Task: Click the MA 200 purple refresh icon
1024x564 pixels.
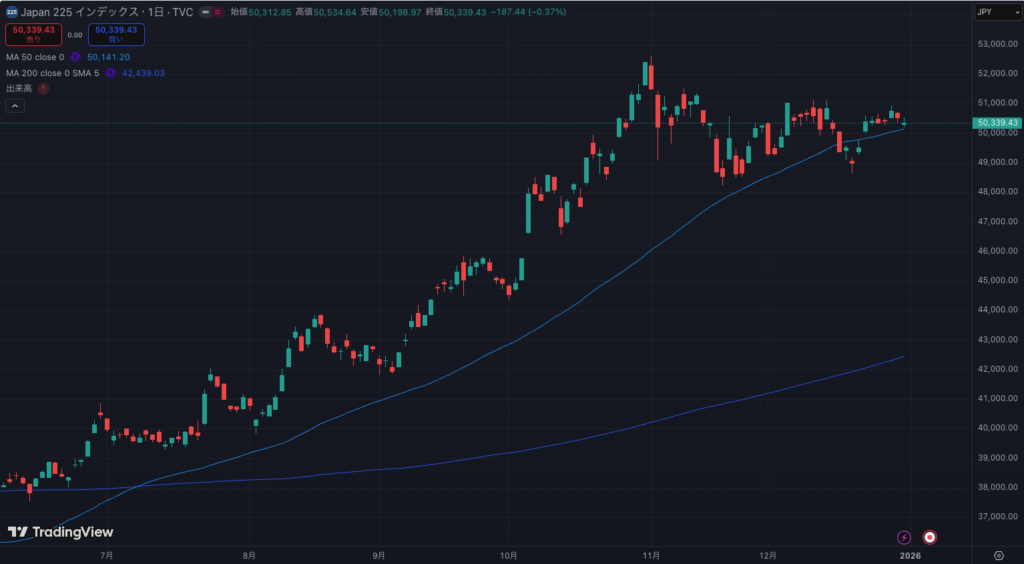Action: pos(111,73)
